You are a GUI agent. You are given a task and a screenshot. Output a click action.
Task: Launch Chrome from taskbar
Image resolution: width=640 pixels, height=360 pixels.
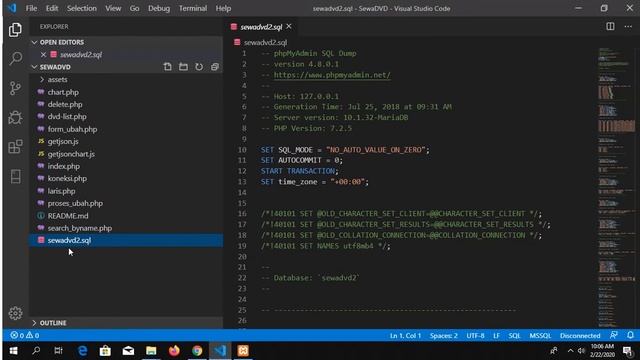(197, 351)
